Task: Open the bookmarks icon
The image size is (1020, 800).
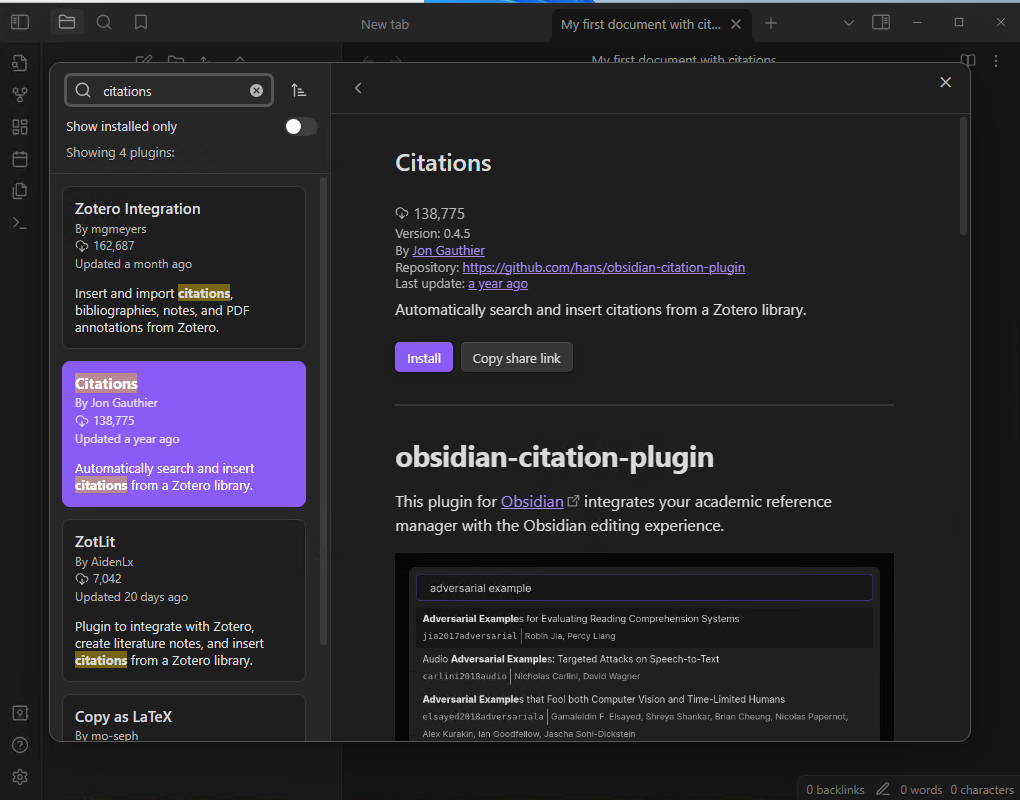Action: 141,22
